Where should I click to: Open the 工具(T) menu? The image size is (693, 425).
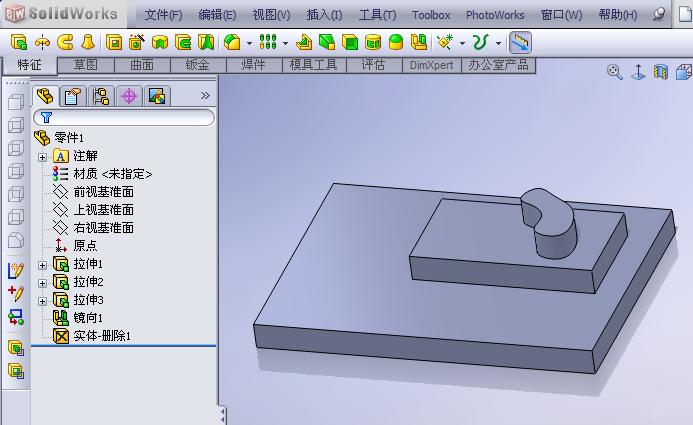(x=377, y=15)
